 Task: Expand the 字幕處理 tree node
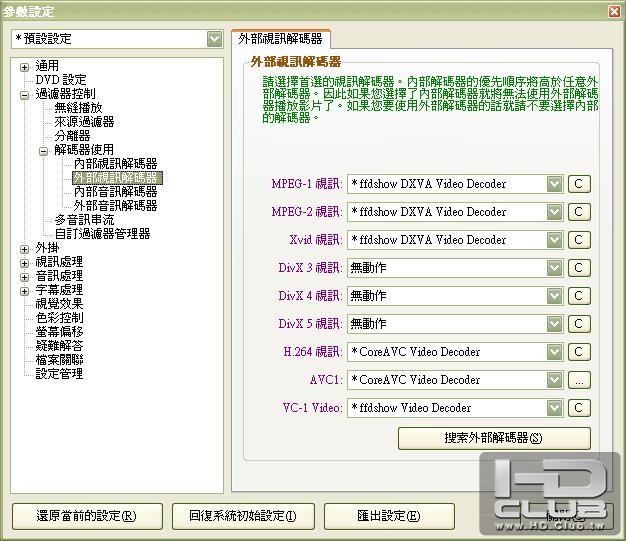24,291
